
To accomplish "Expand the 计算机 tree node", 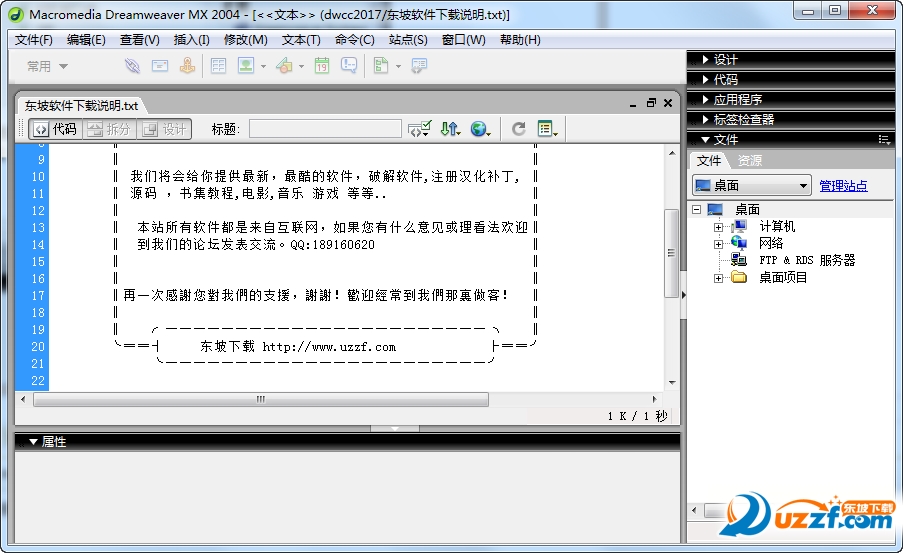I will coord(718,227).
